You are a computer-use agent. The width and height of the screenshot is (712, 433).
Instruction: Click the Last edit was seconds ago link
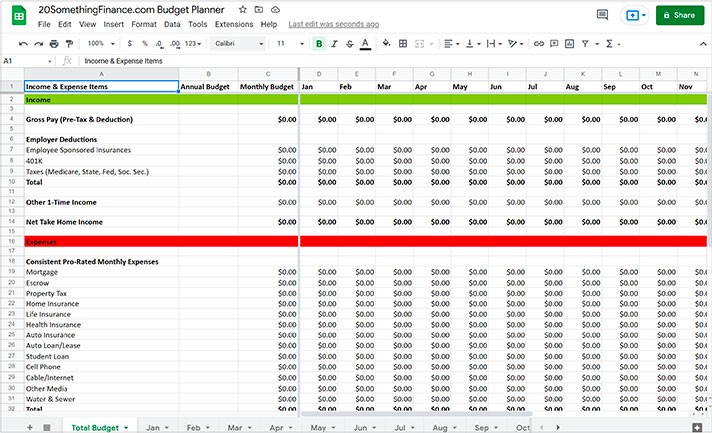click(334, 25)
